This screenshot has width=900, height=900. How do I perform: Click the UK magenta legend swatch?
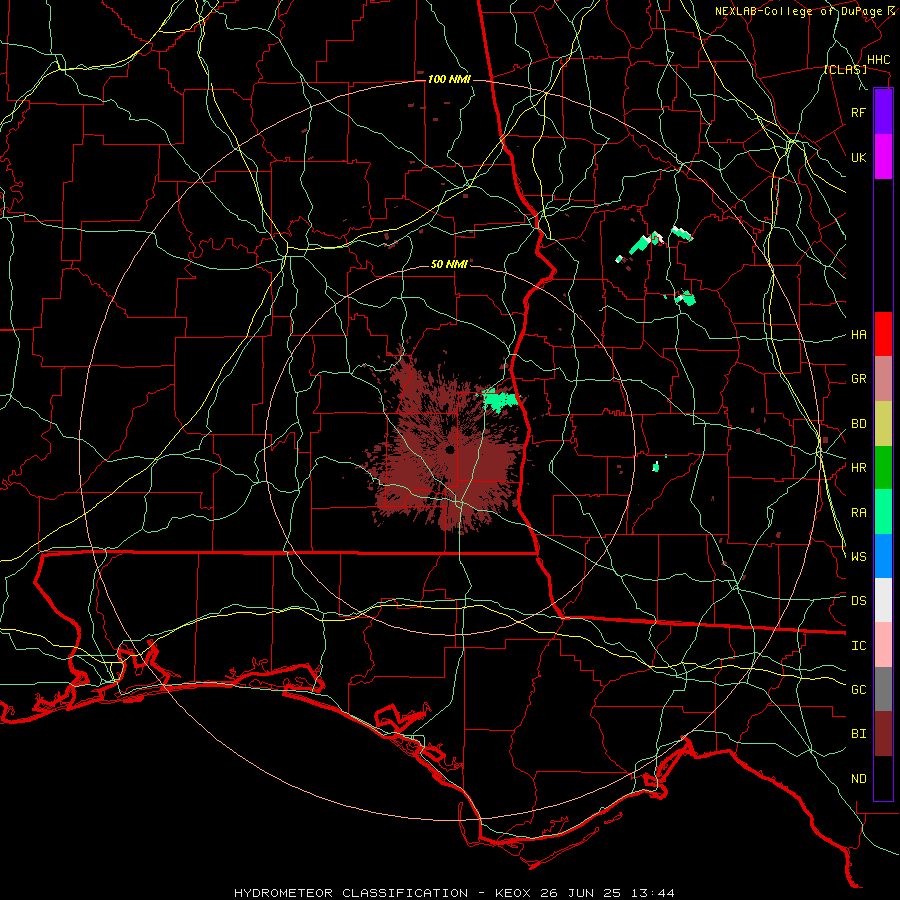[883, 157]
